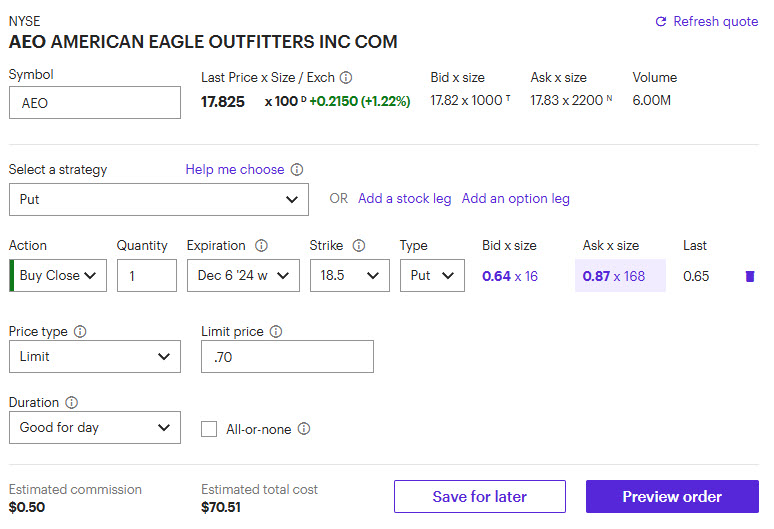Click the Add a stock leg link
Image resolution: width=774 pixels, height=529 pixels.
coord(405,199)
